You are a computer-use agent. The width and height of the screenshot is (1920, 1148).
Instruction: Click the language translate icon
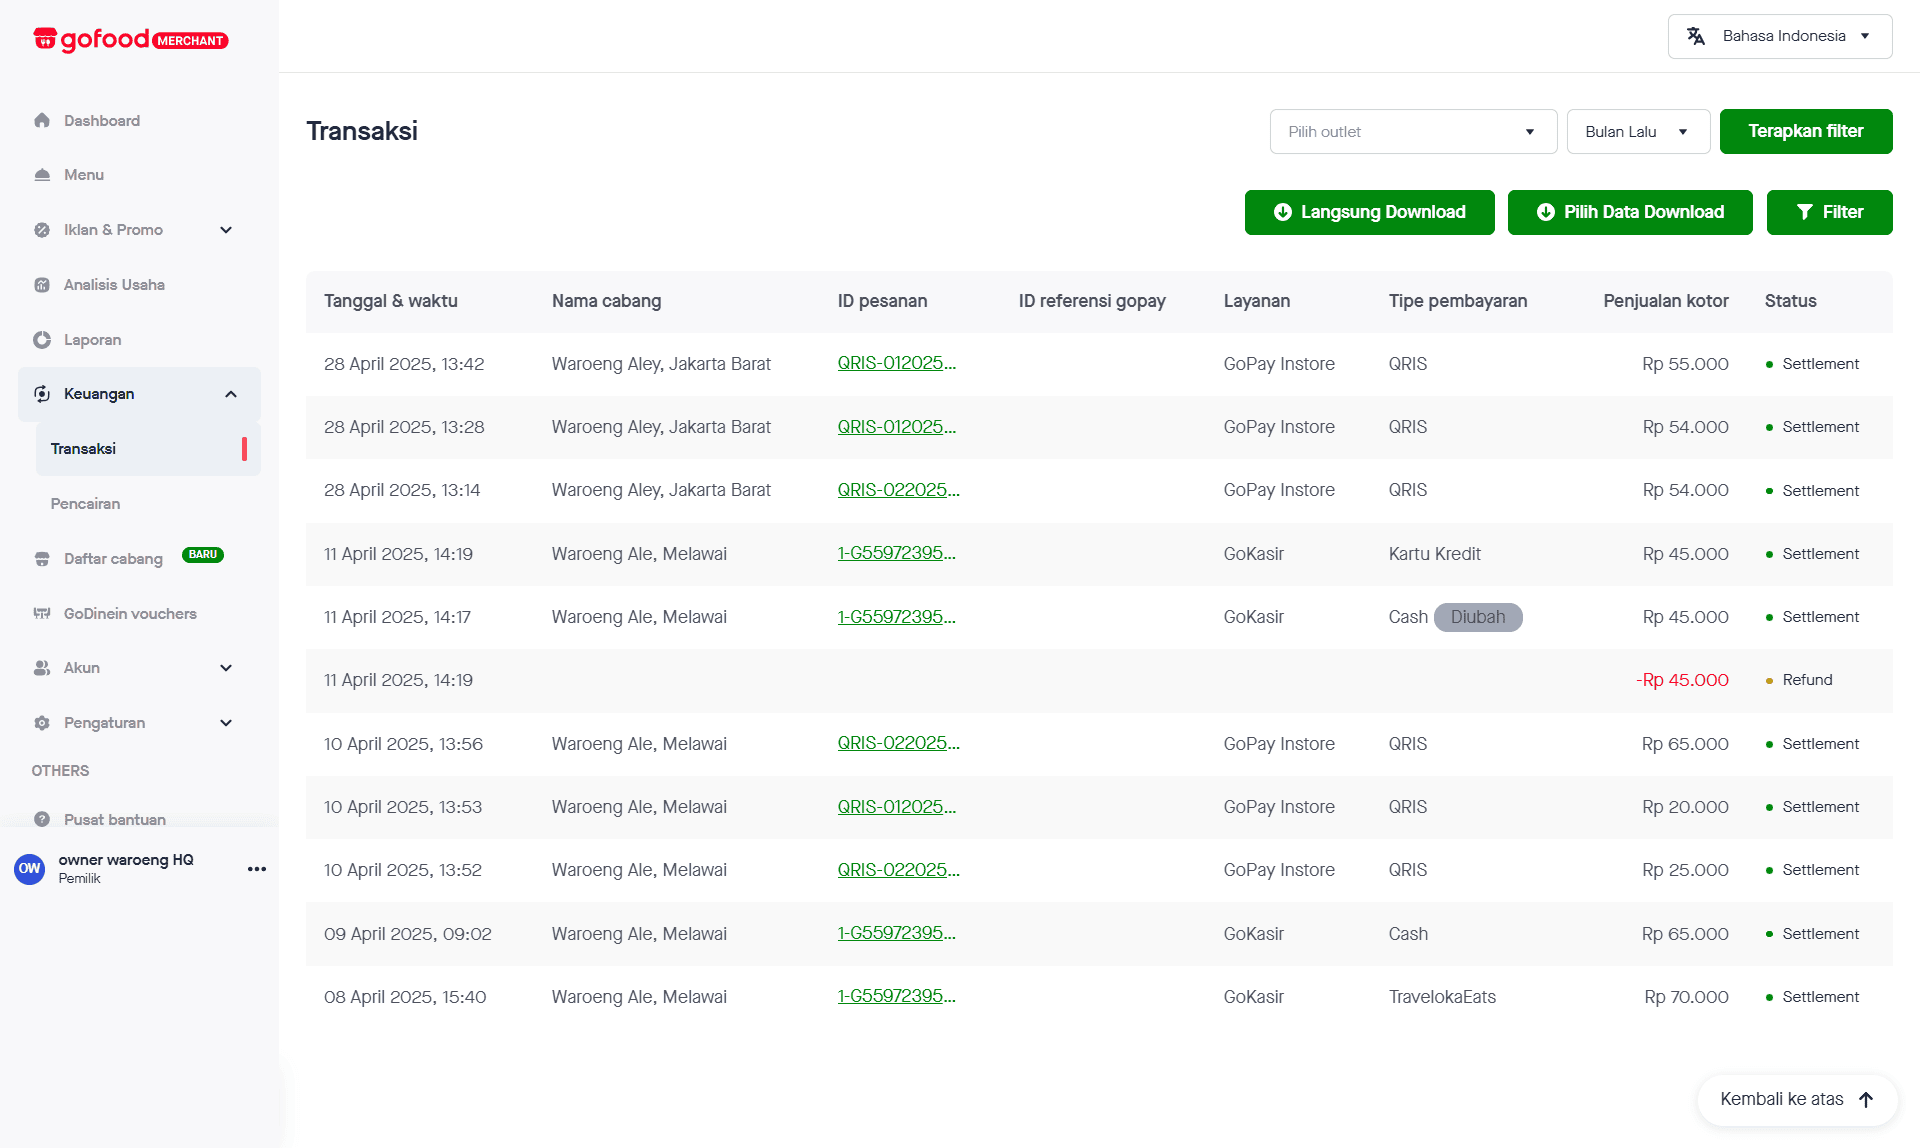1696,36
